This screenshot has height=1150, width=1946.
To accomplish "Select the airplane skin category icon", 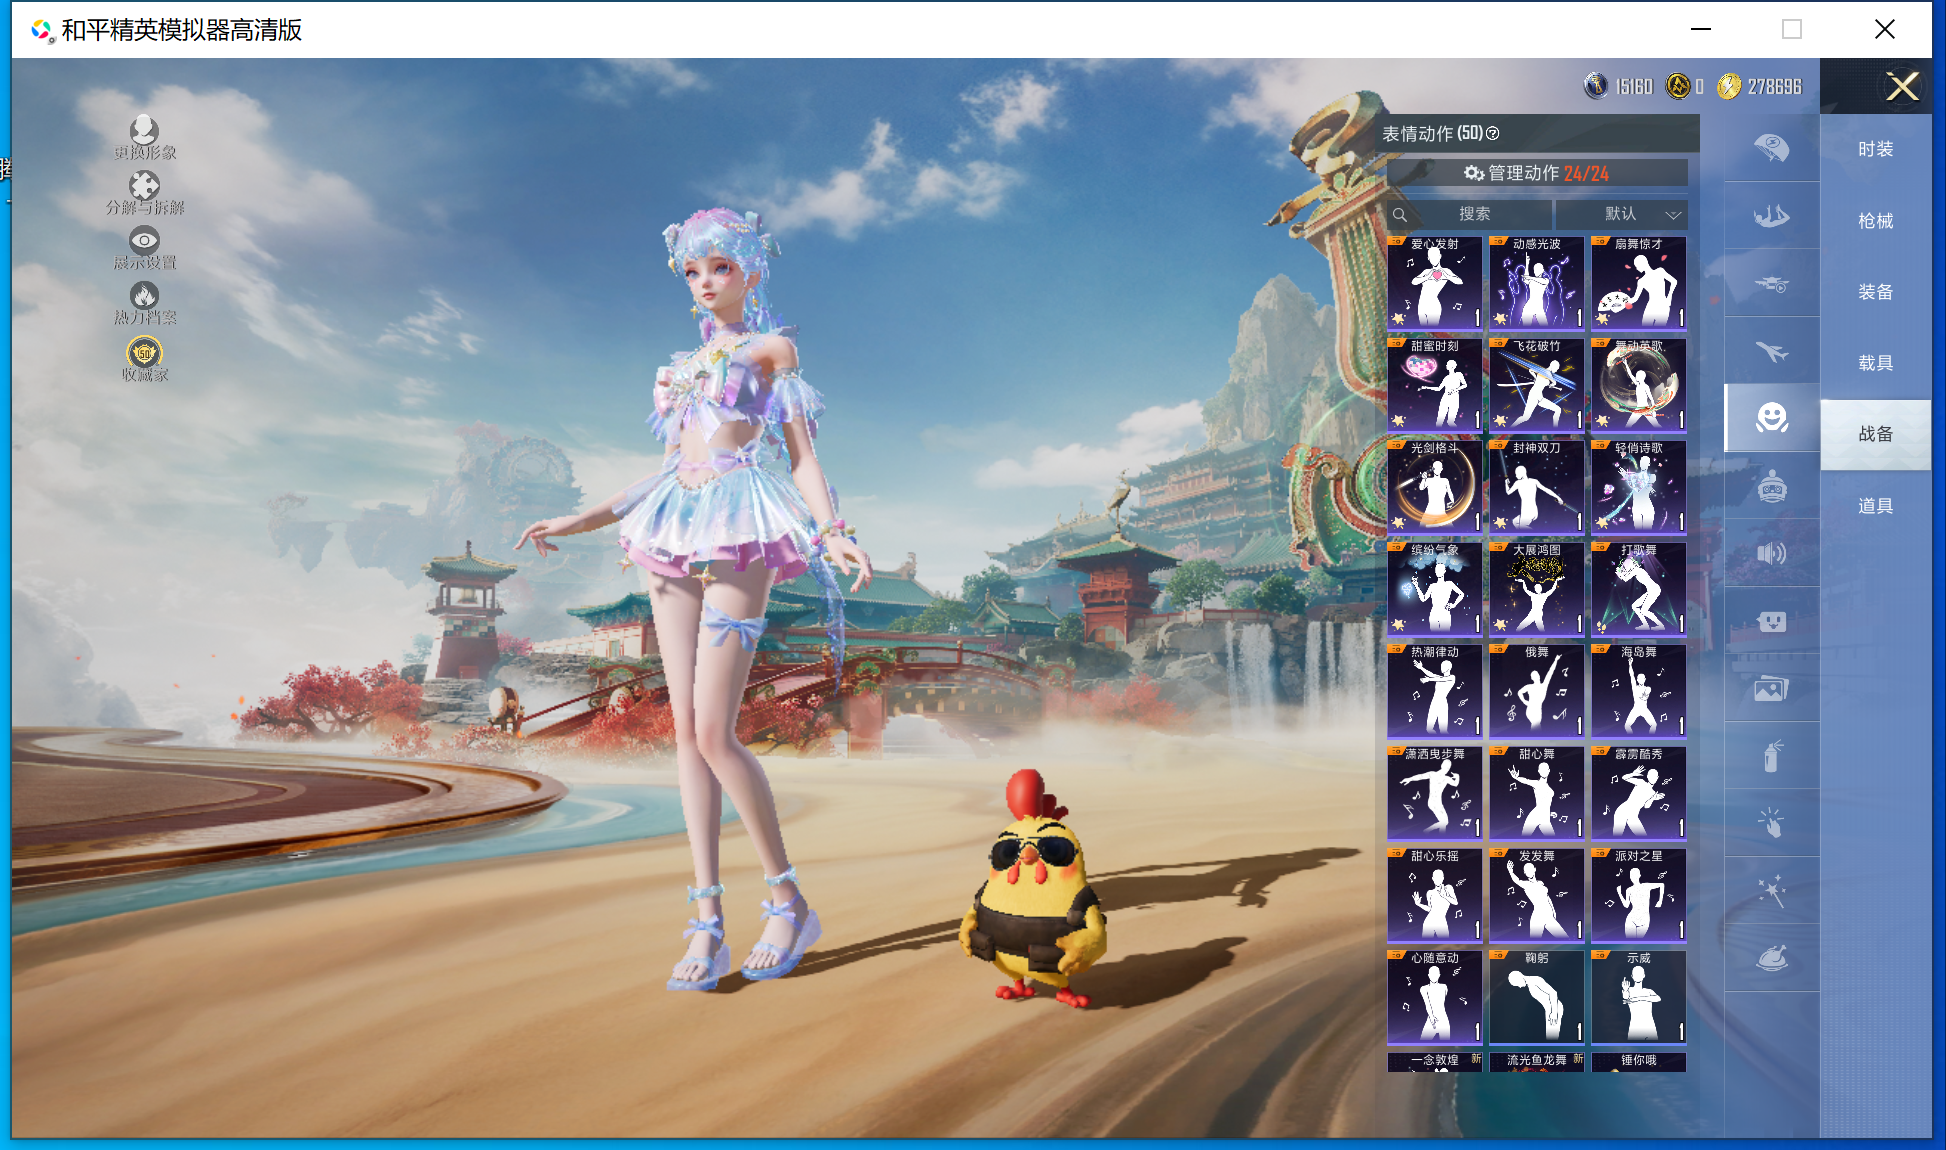I will click(1771, 351).
